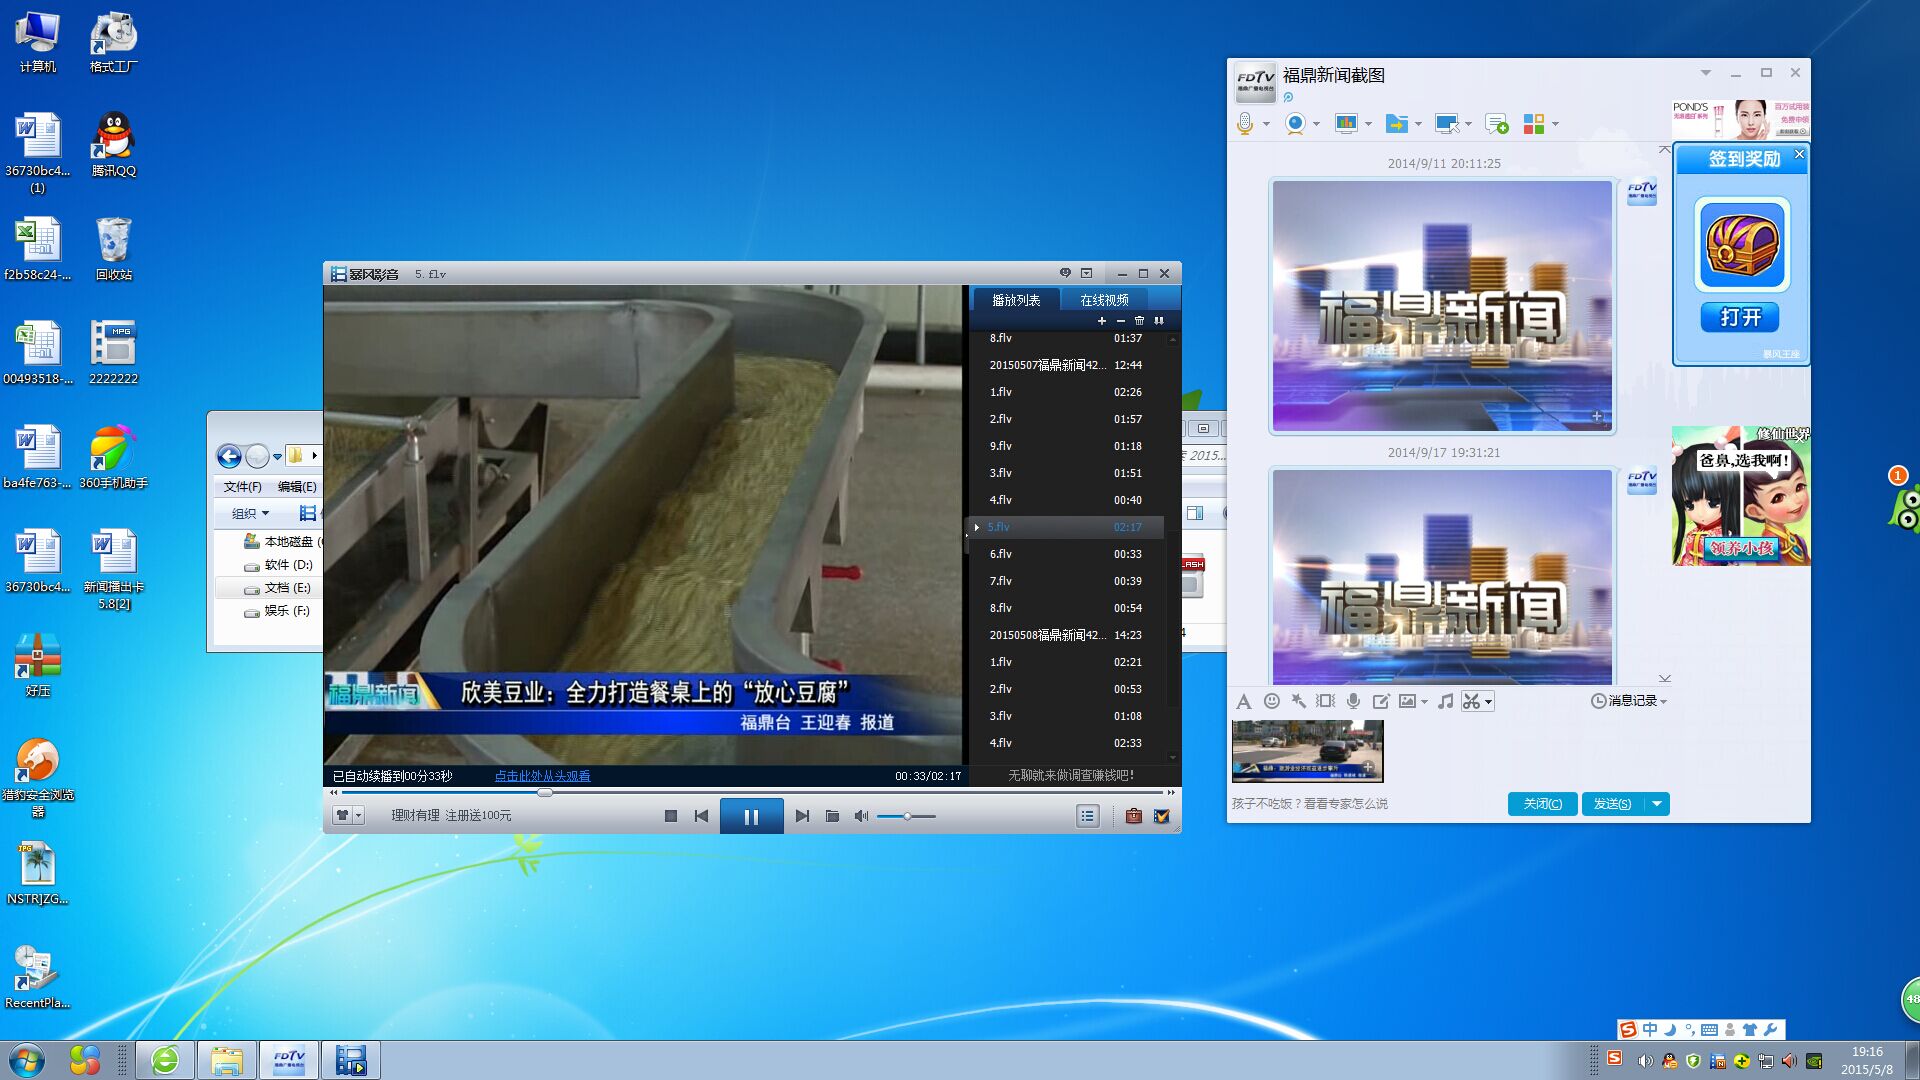Click the fast-forward arrows beside seek bar

1171,792
